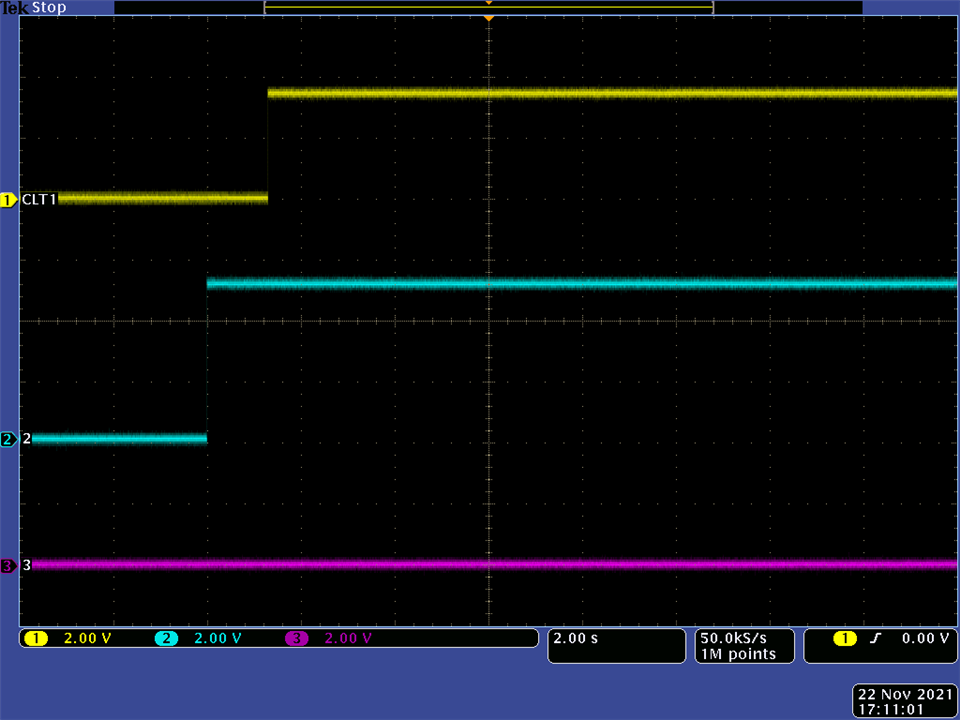Click channel 1 2.00 V scale value
This screenshot has width=960, height=720.
click(88, 638)
